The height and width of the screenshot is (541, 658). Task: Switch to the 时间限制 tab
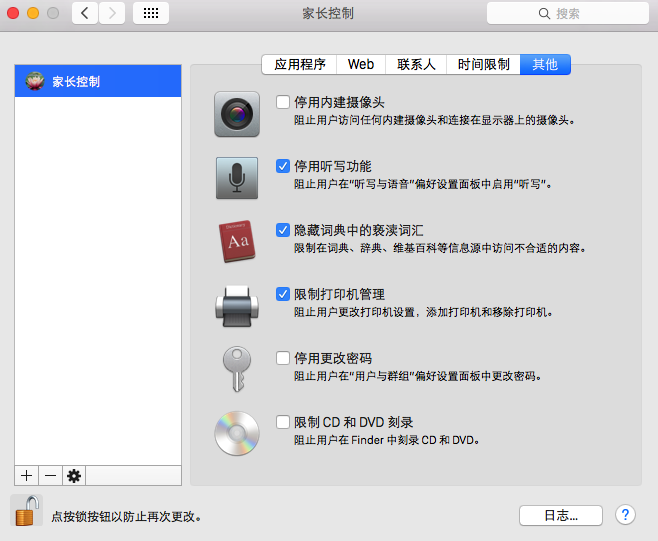click(x=483, y=64)
